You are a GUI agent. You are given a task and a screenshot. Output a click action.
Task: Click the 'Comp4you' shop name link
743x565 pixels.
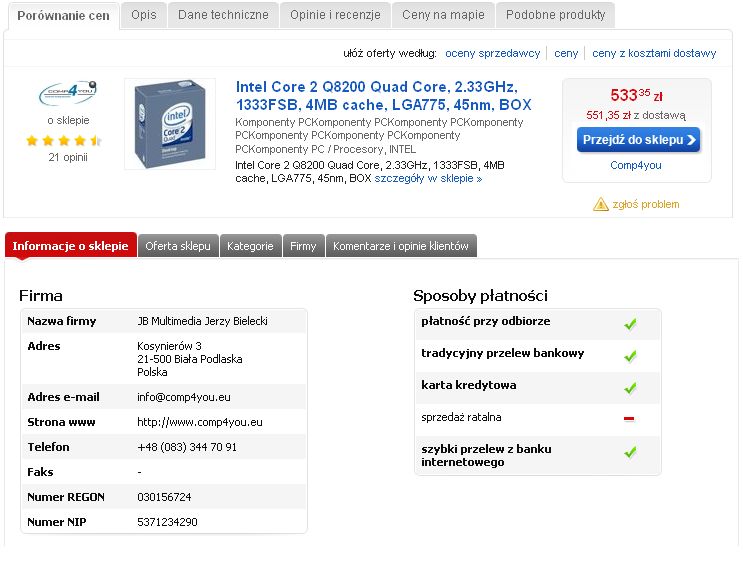pos(635,165)
